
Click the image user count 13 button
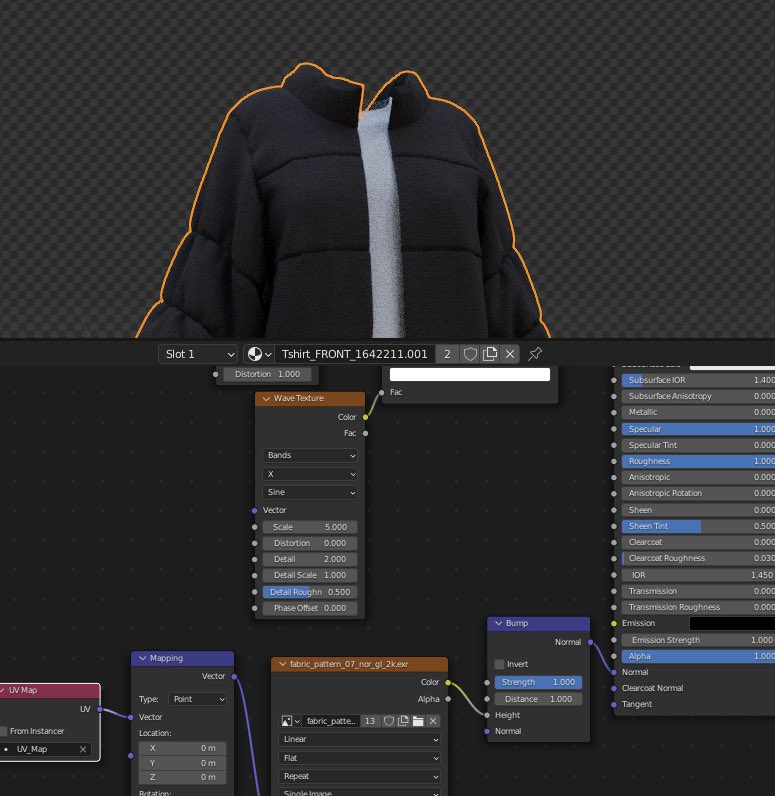(x=370, y=721)
